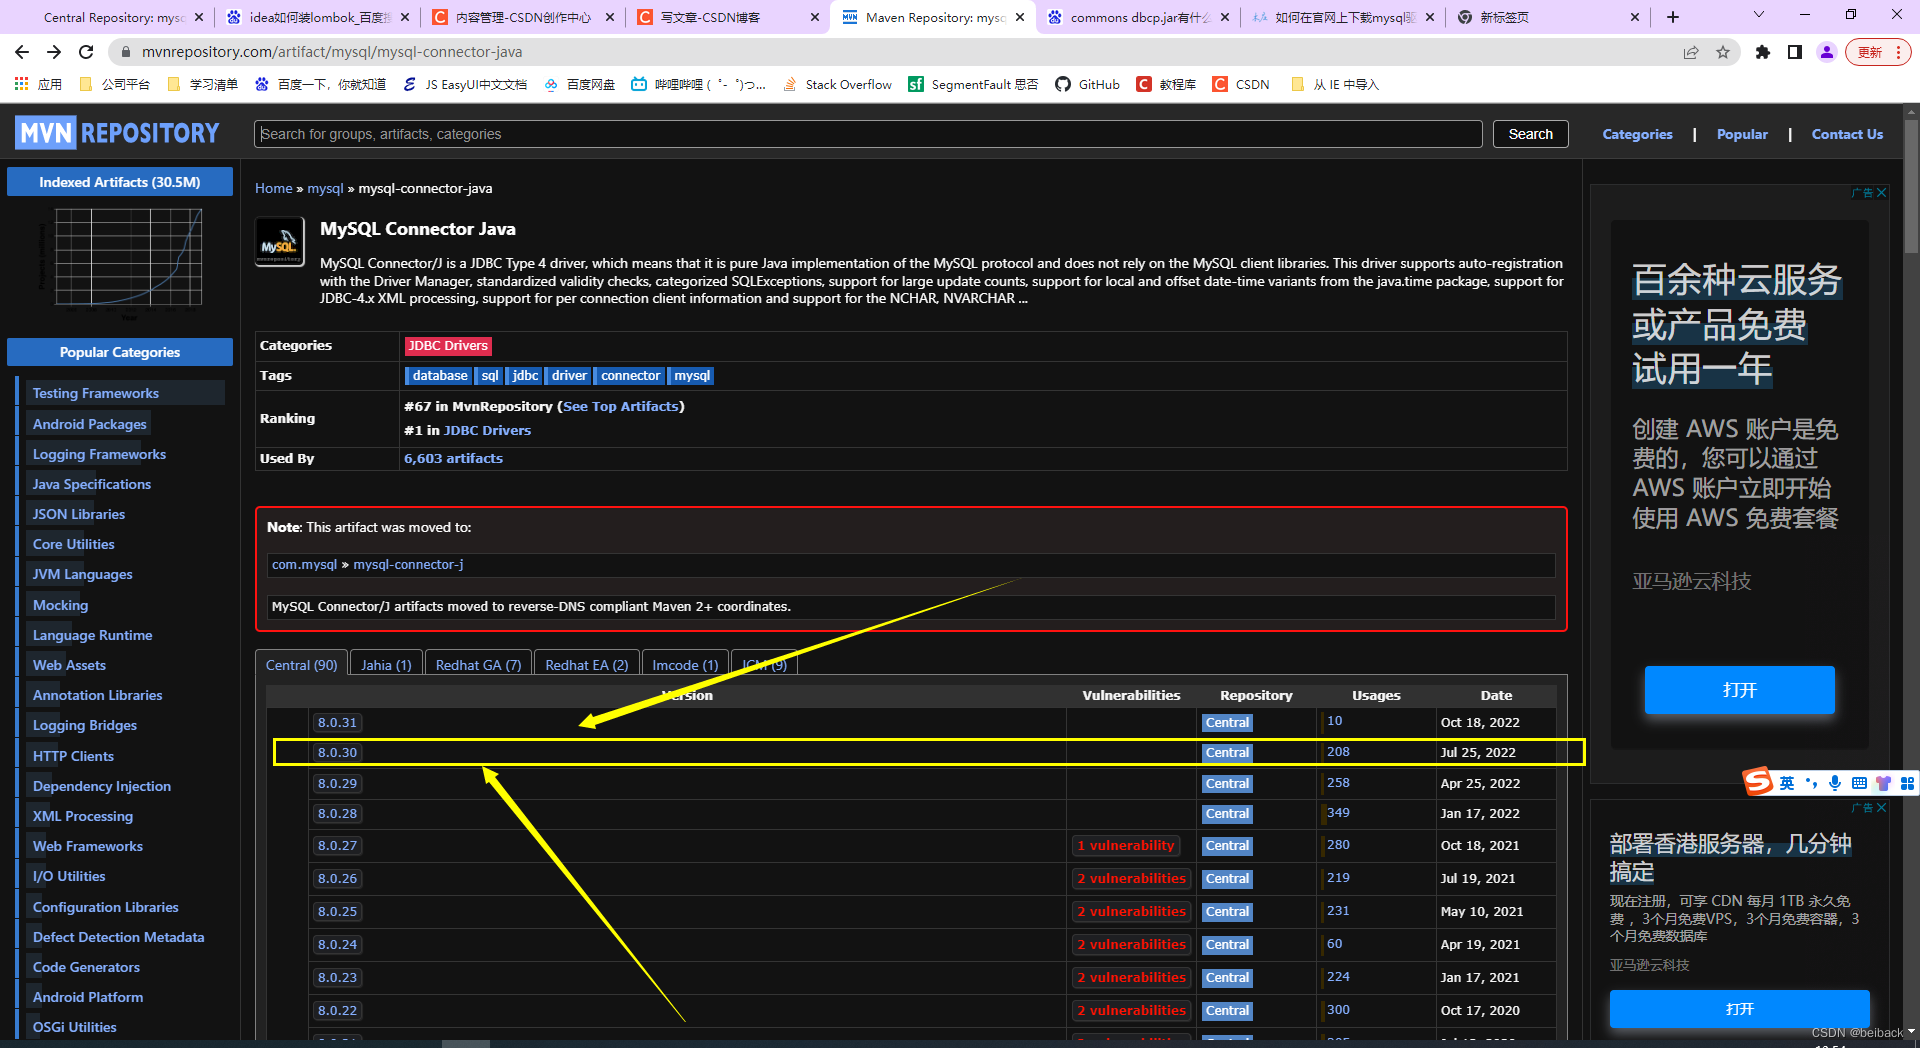This screenshot has width=1920, height=1048.
Task: Open the GitHub bookmark
Action: pos(1087,84)
